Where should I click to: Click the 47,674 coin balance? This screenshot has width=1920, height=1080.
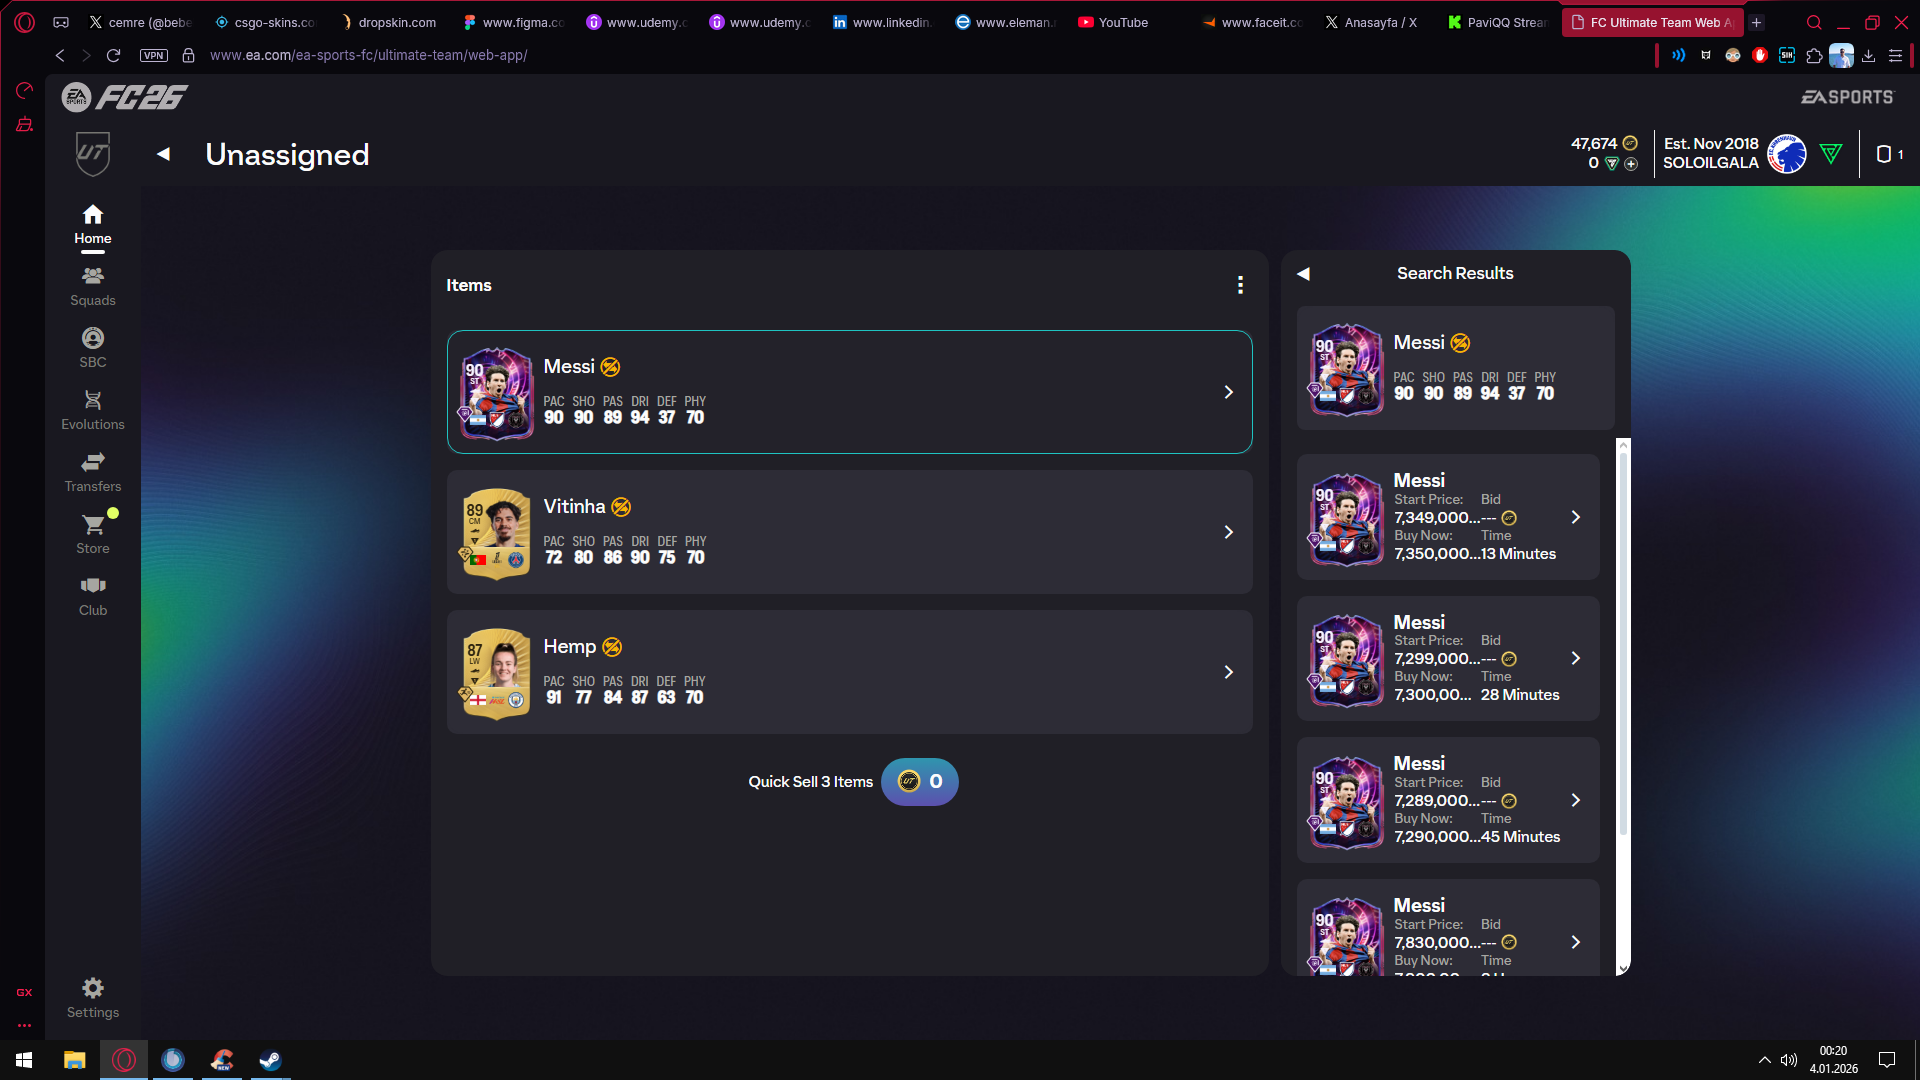[x=1603, y=143]
